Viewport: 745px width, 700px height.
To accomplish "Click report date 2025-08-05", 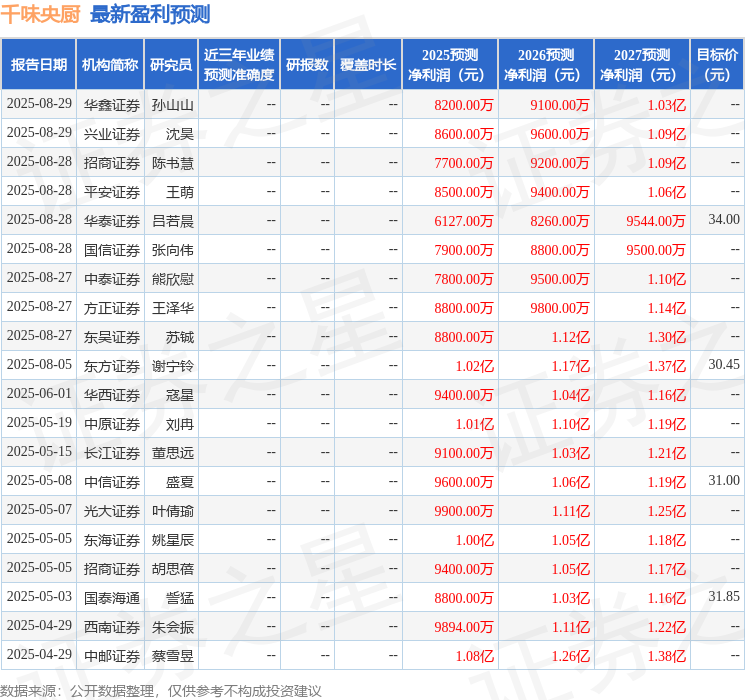I will (39, 364).
